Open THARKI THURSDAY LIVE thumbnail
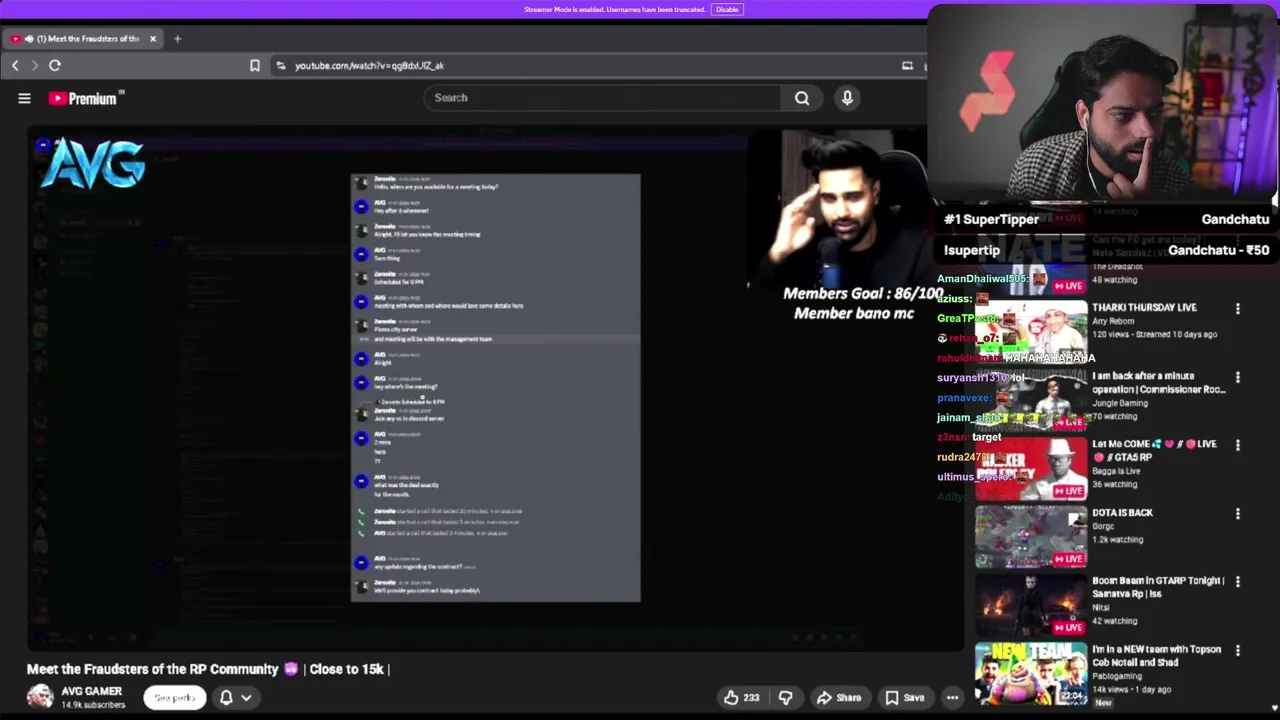This screenshot has width=1280, height=720. pyautogui.click(x=1031, y=330)
